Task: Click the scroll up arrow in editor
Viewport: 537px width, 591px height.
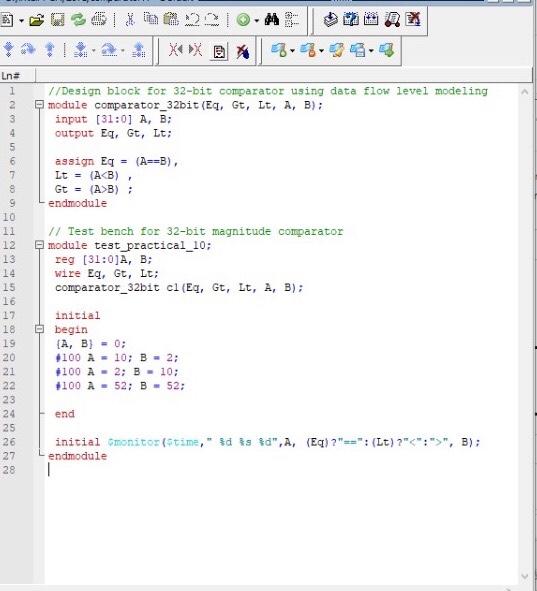Action: tap(524, 91)
